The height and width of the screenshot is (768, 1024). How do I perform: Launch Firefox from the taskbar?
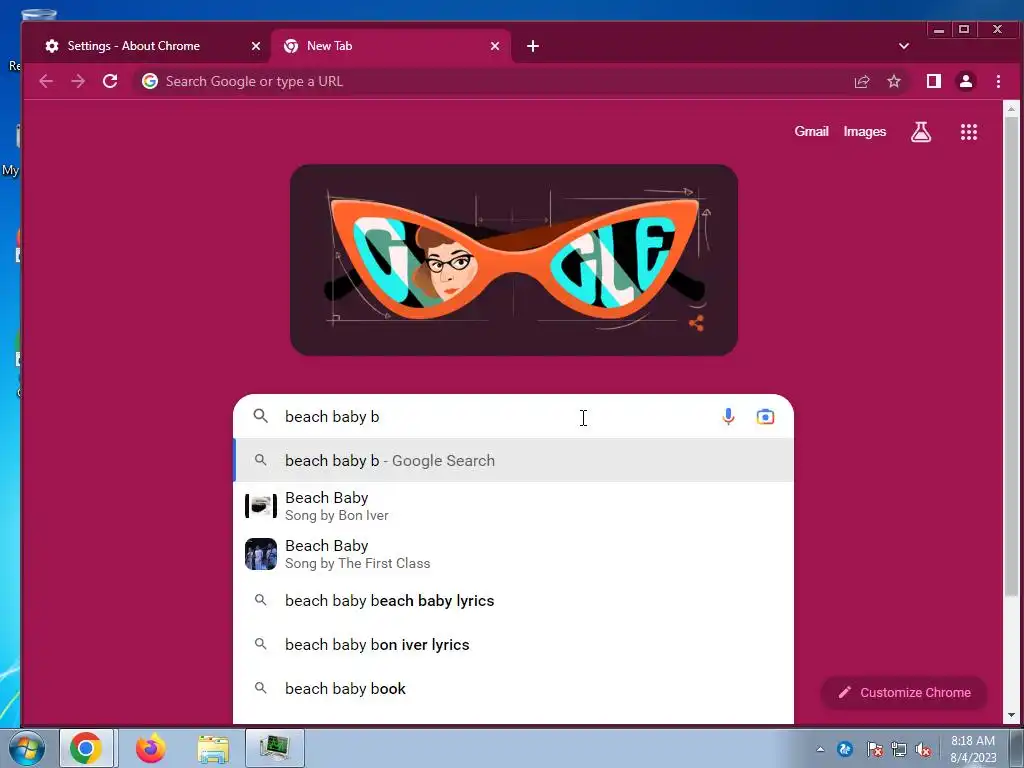(x=150, y=748)
